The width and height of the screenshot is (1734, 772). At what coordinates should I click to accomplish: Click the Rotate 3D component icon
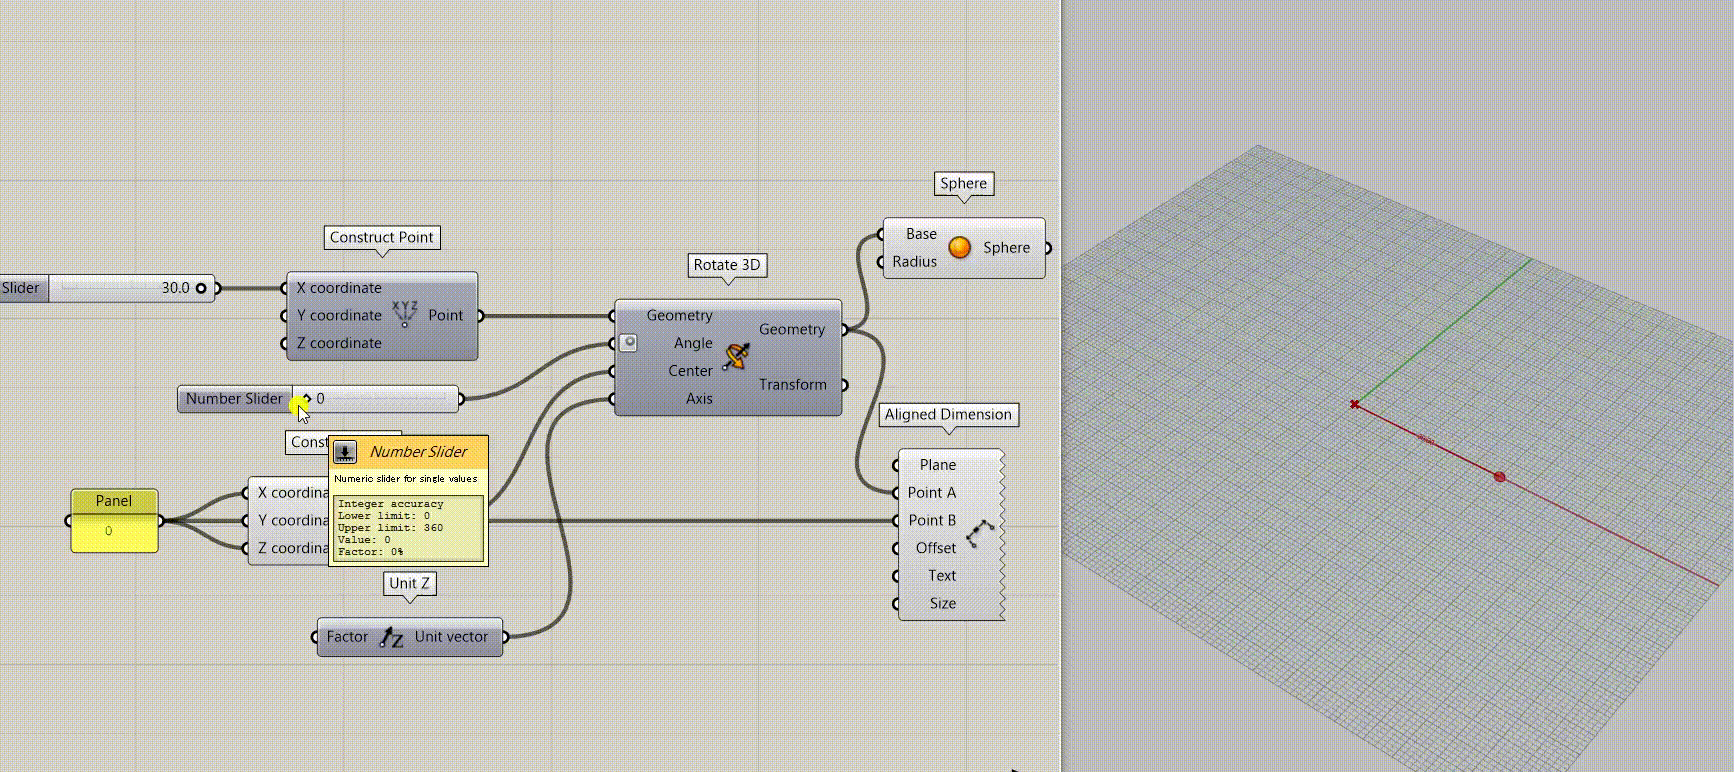[x=737, y=356]
